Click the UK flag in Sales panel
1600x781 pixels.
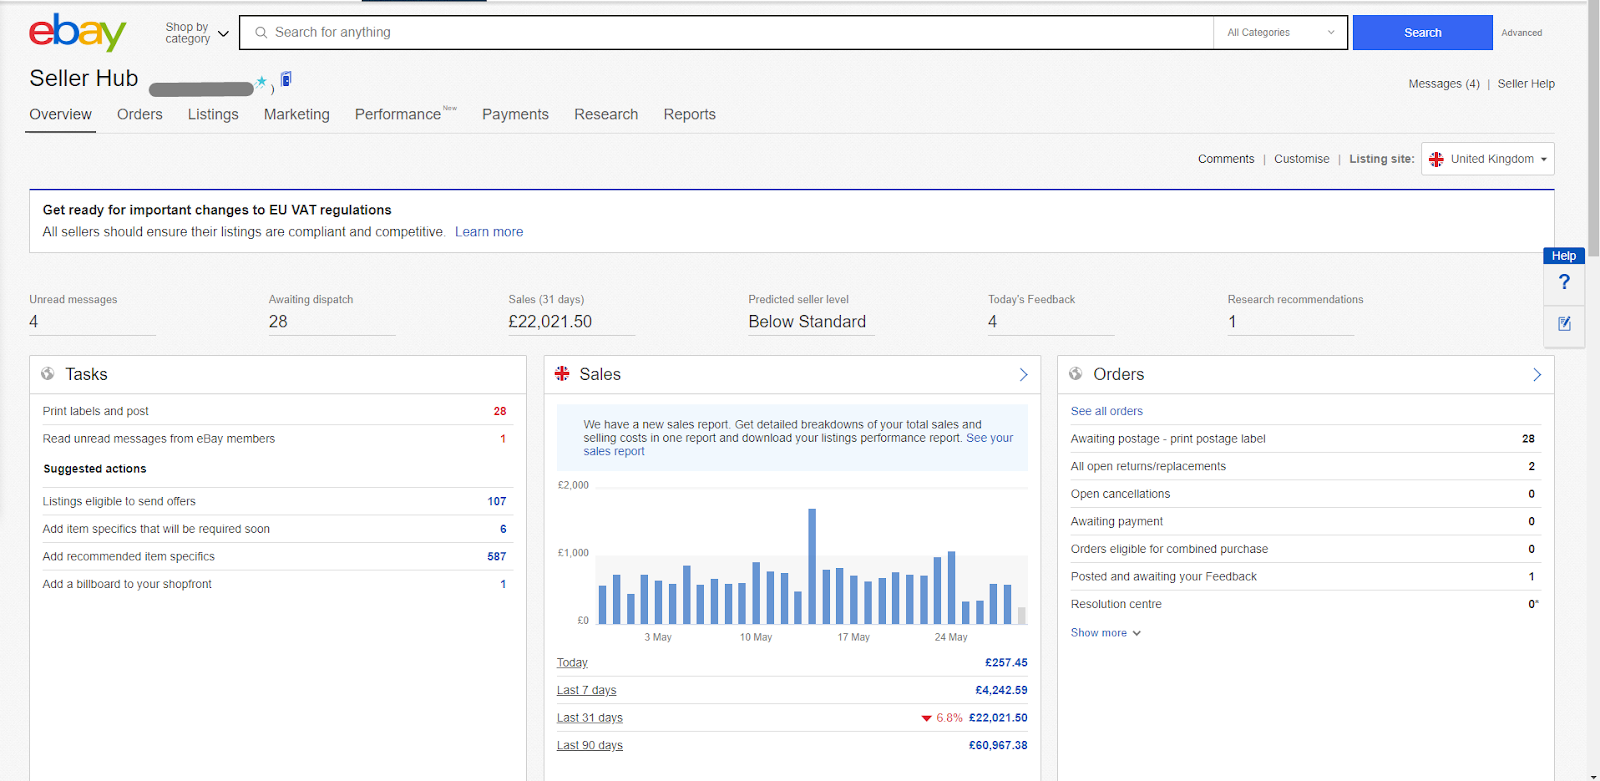coord(562,373)
